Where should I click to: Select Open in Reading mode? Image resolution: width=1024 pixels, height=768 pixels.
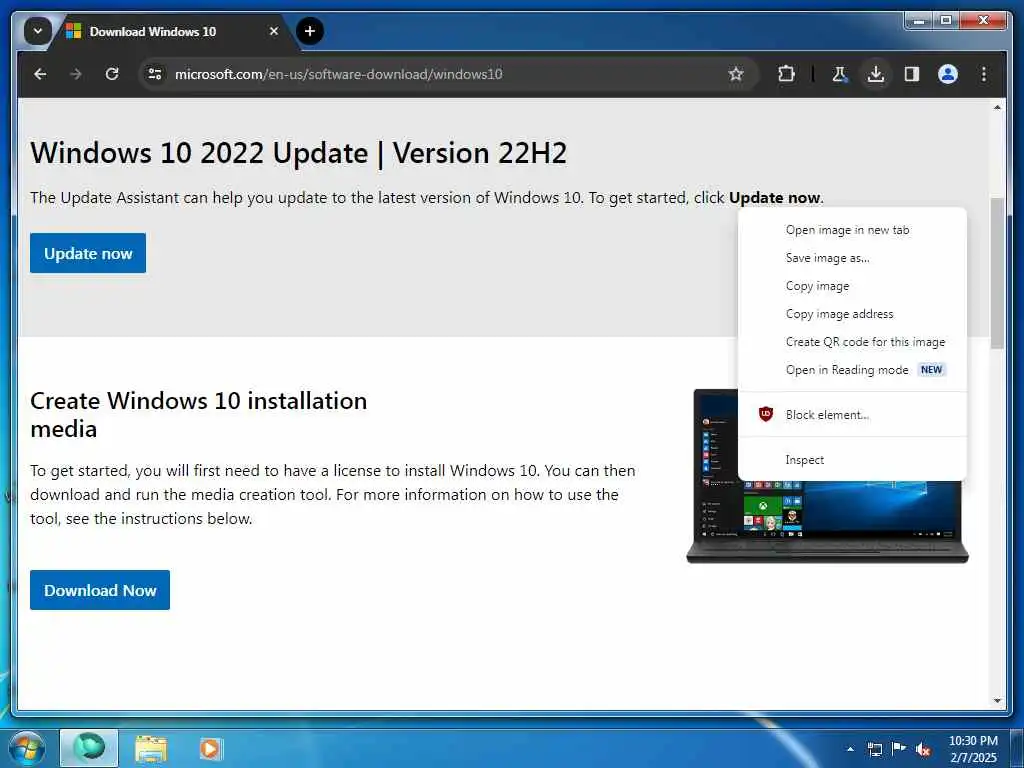pyautogui.click(x=852, y=370)
